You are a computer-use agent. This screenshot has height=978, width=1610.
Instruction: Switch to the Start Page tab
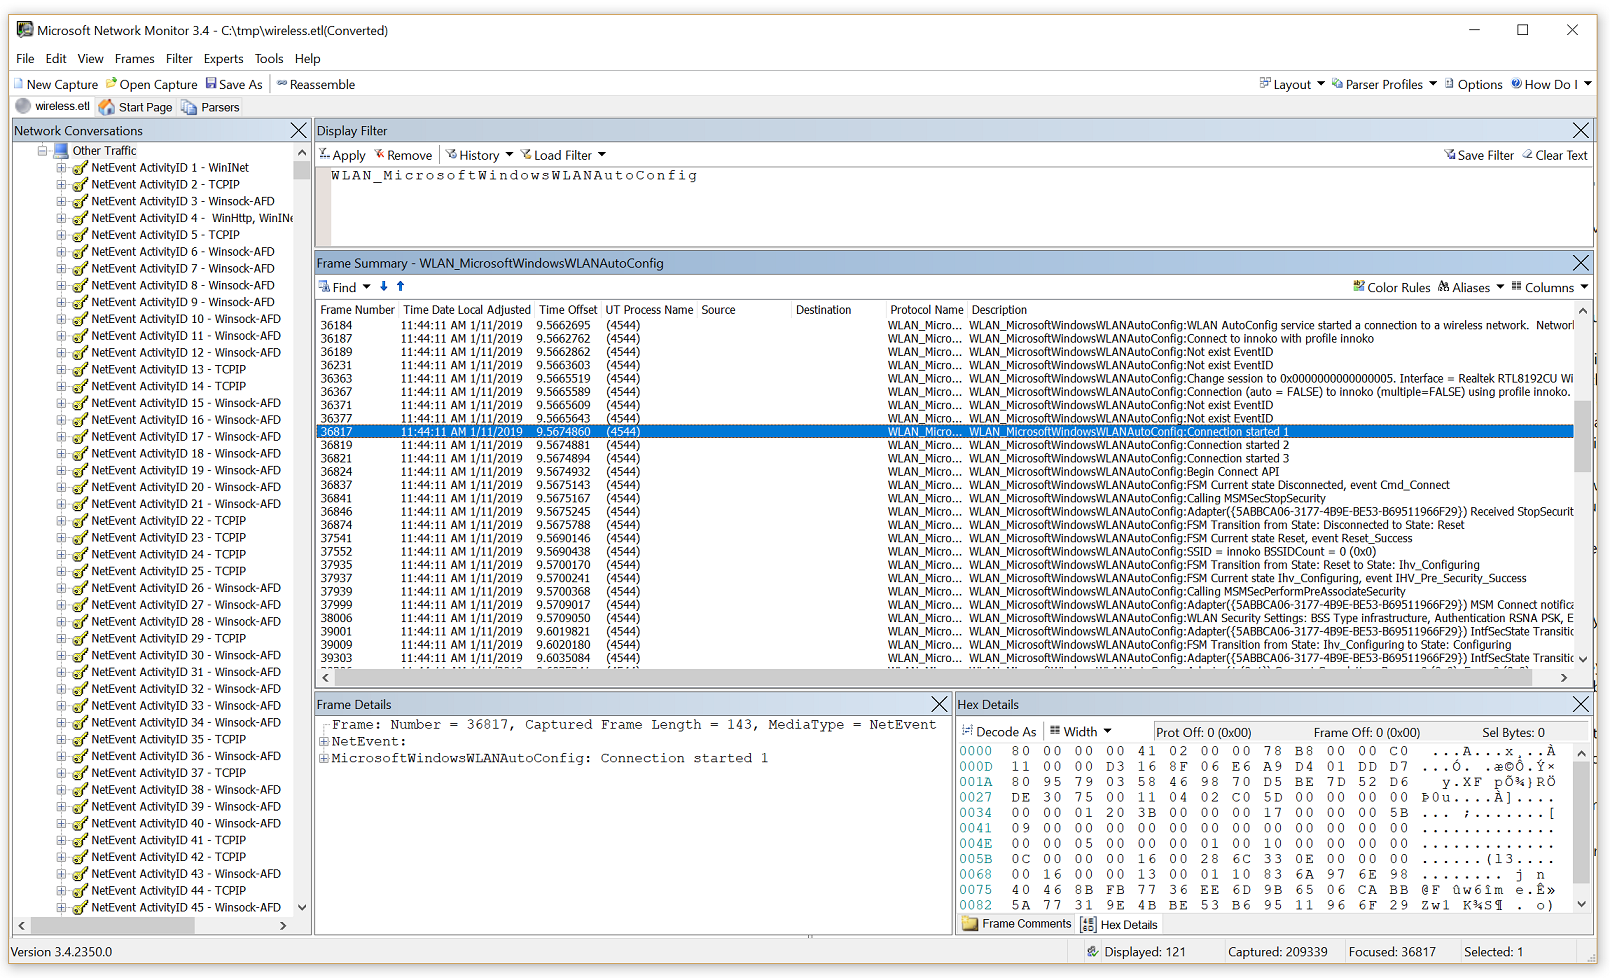coord(136,107)
